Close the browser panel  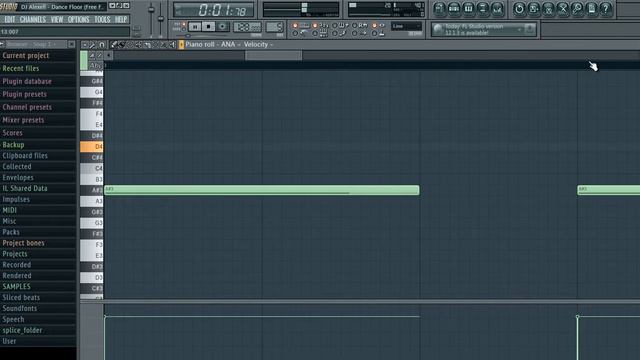(x=71, y=44)
